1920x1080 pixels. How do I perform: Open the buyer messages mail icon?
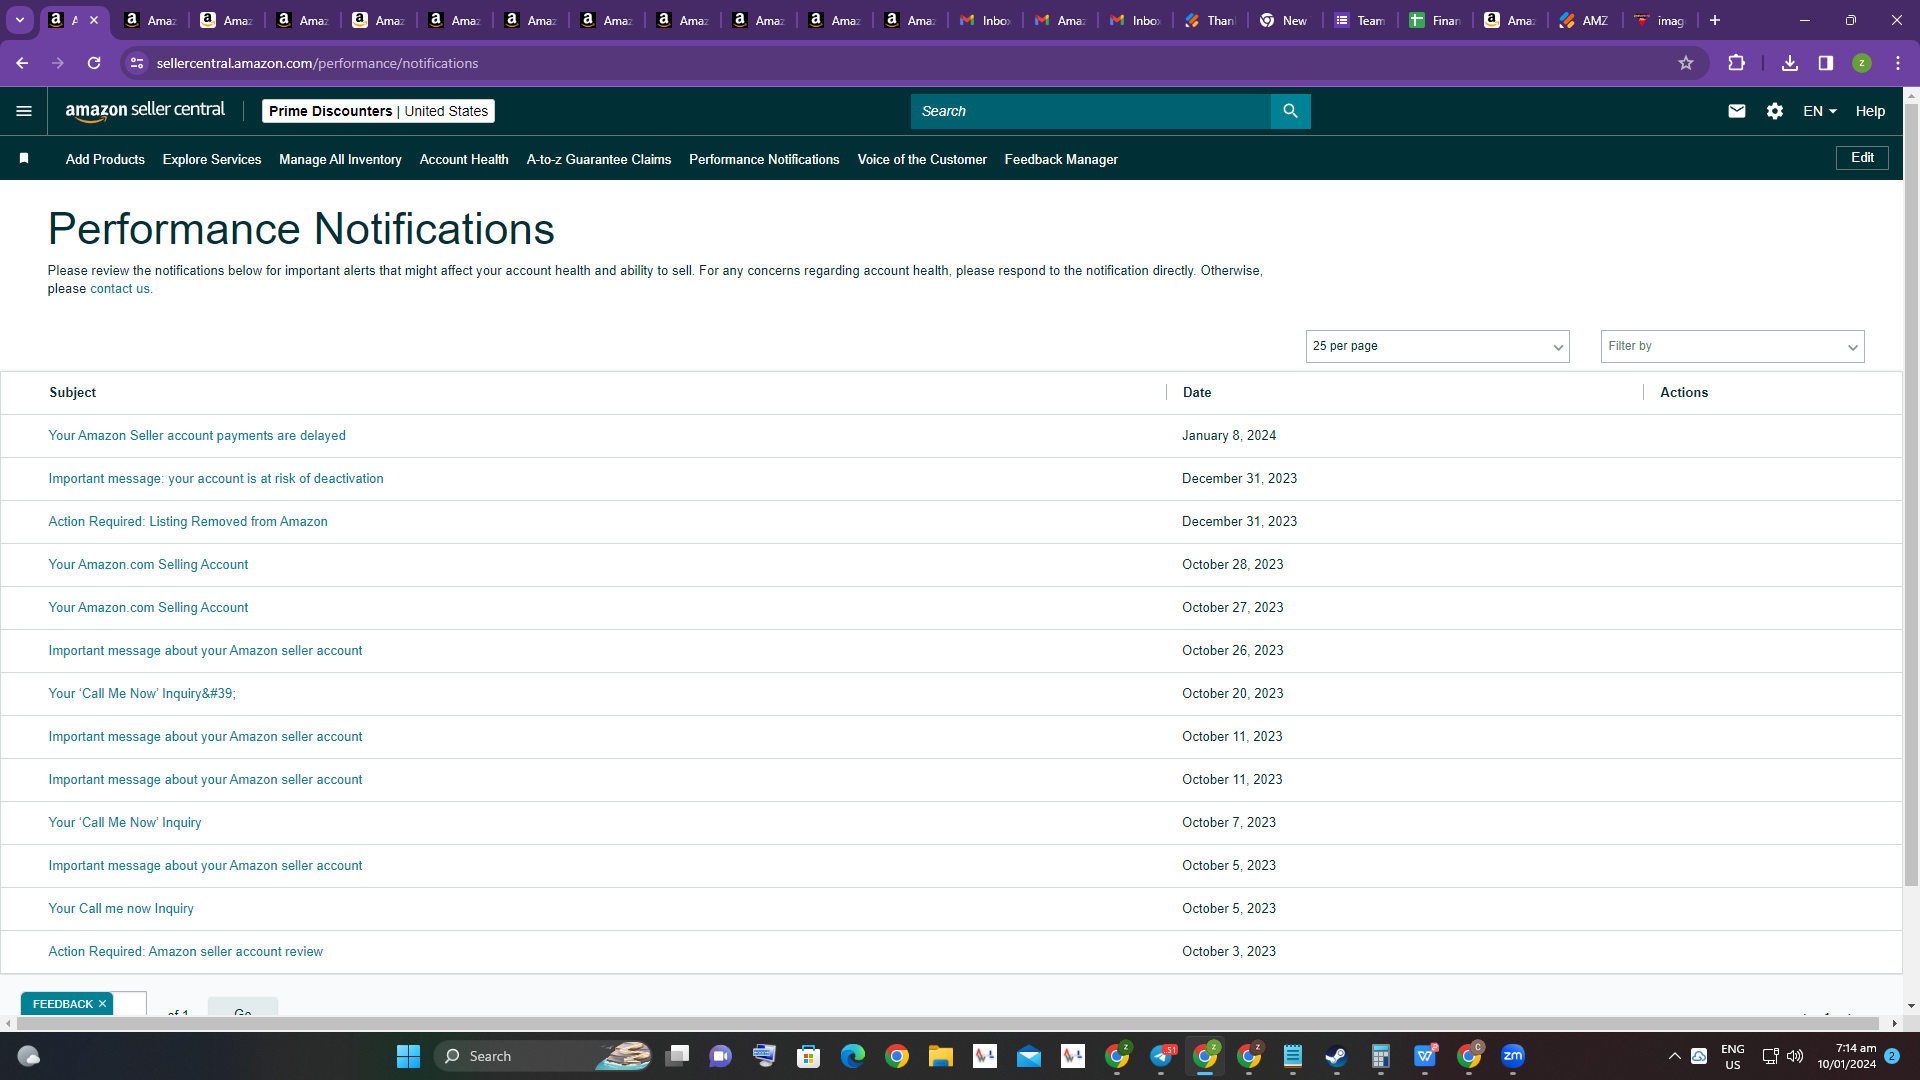point(1737,111)
